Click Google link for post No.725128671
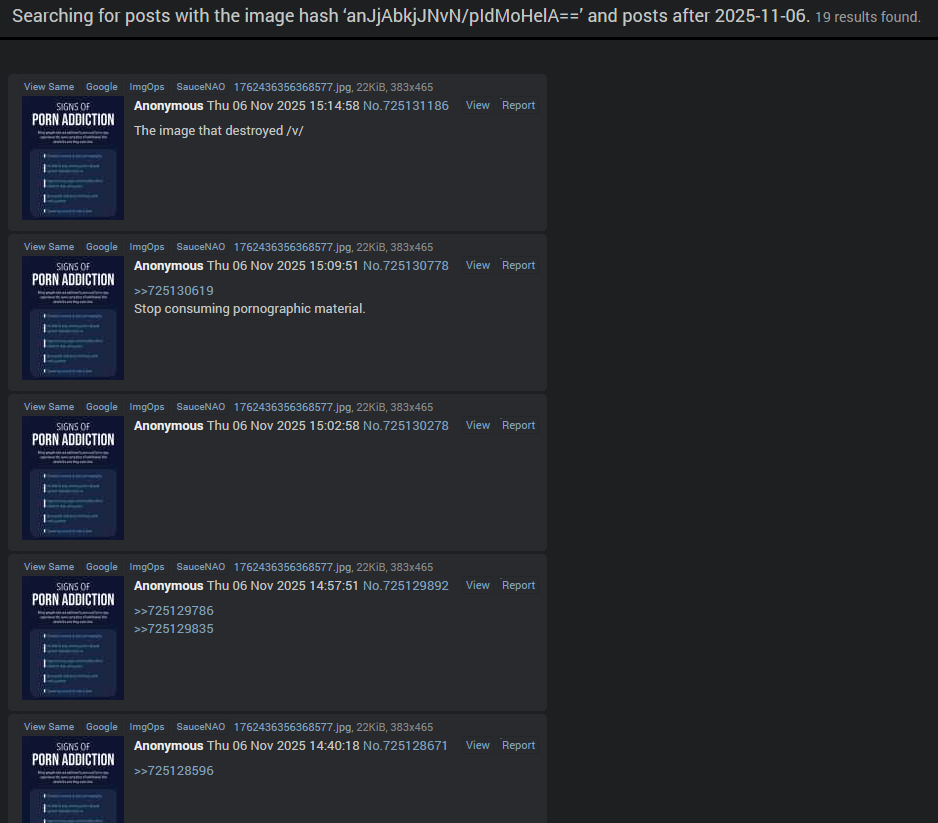This screenshot has height=823, width=938. (x=102, y=727)
